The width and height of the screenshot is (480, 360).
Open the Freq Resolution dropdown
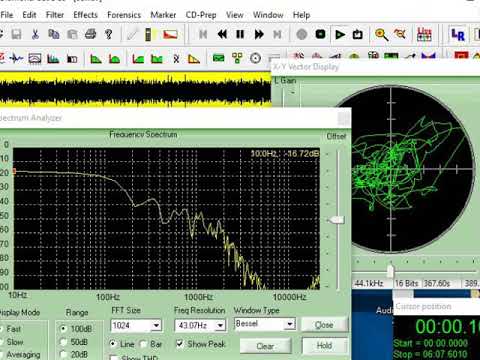(x=220, y=325)
